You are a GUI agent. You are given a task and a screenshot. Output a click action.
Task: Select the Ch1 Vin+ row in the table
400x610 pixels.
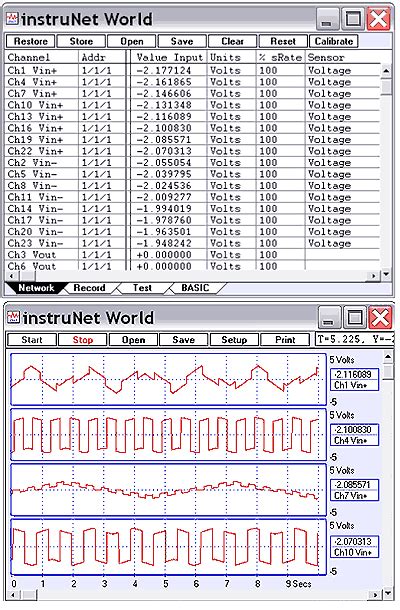193,70
